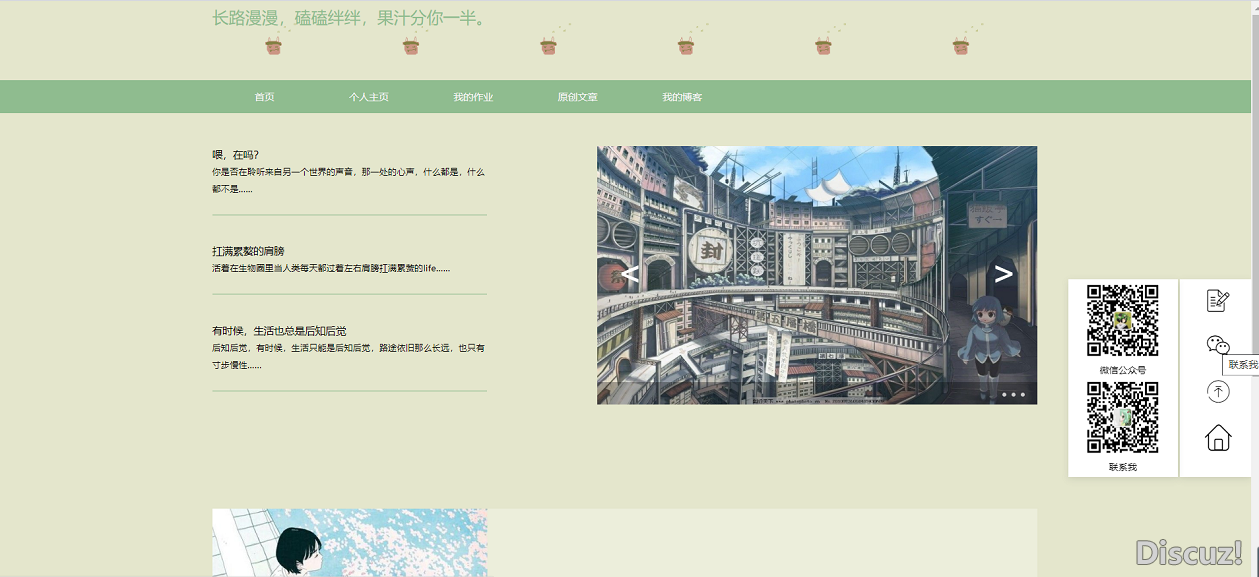Viewport: 1259px width, 577px height.
Task: Open the 首页 navigation item
Action: click(264, 97)
